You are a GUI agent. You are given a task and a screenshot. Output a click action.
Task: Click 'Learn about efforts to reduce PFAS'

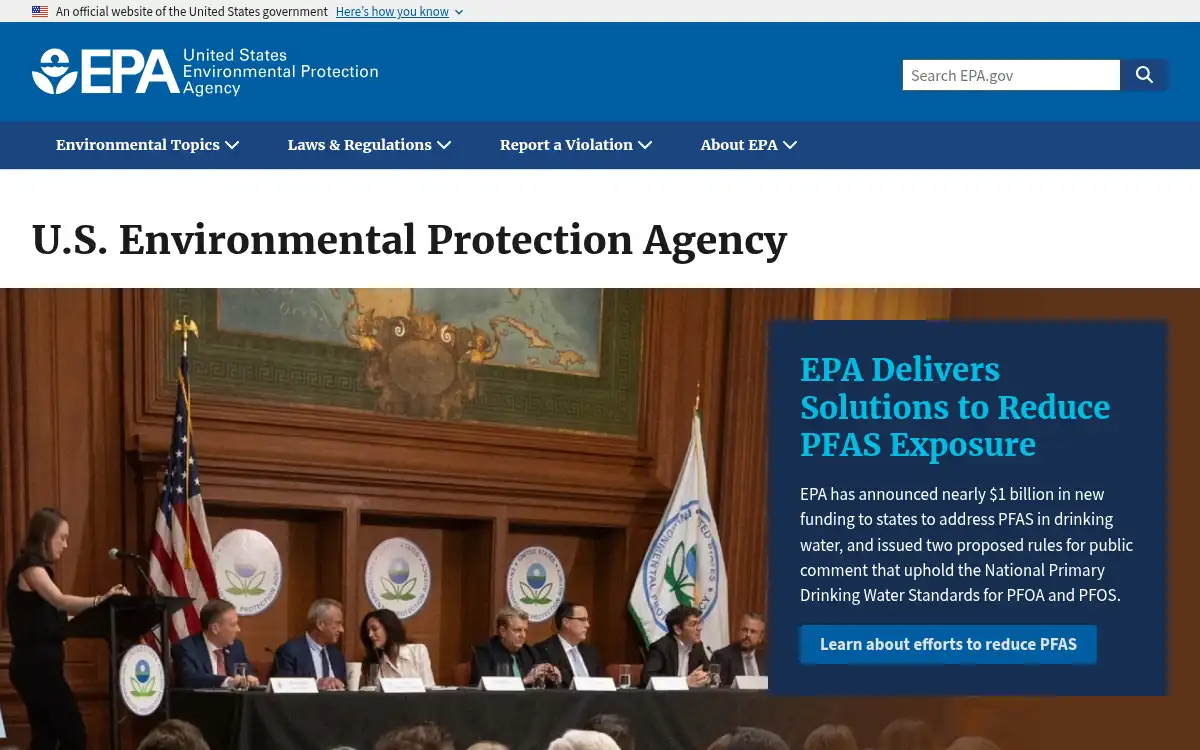tap(948, 644)
